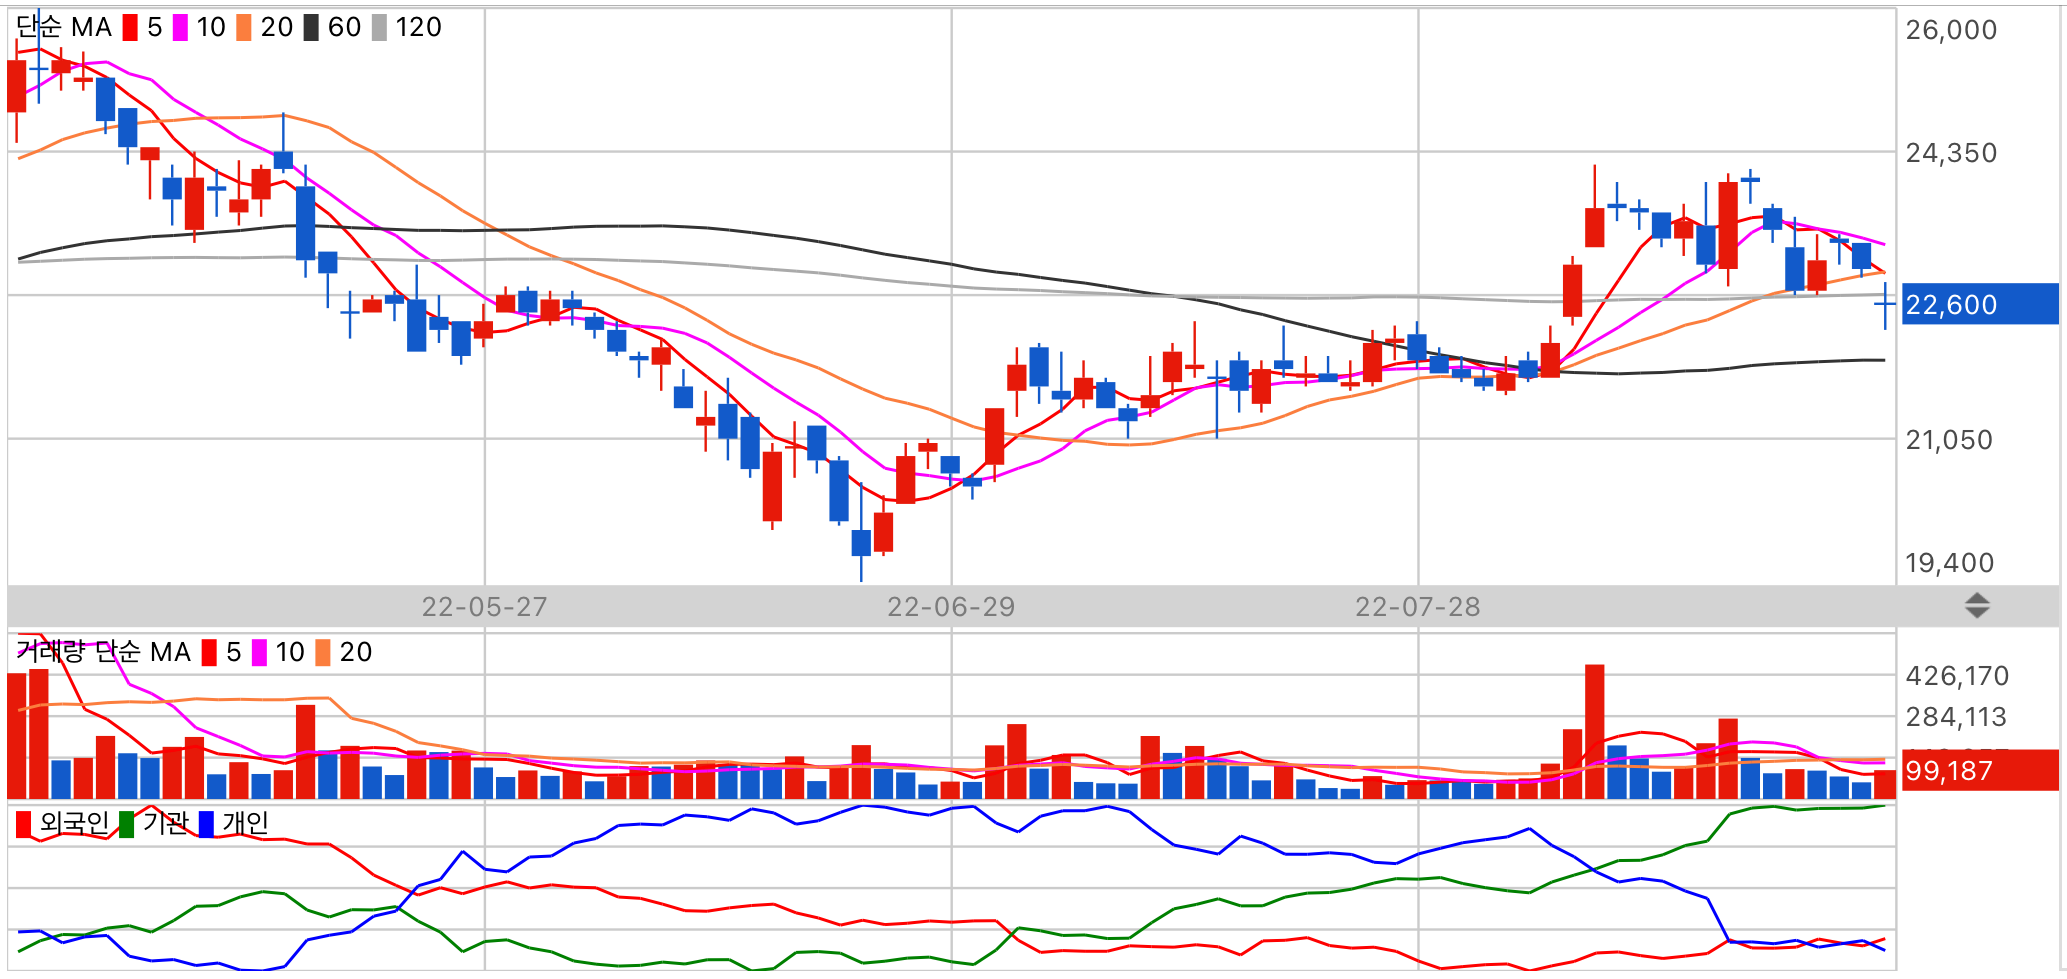Click the latest candlestick at chart's right edge
This screenshot has width=2067, height=979.
pyautogui.click(x=1885, y=306)
